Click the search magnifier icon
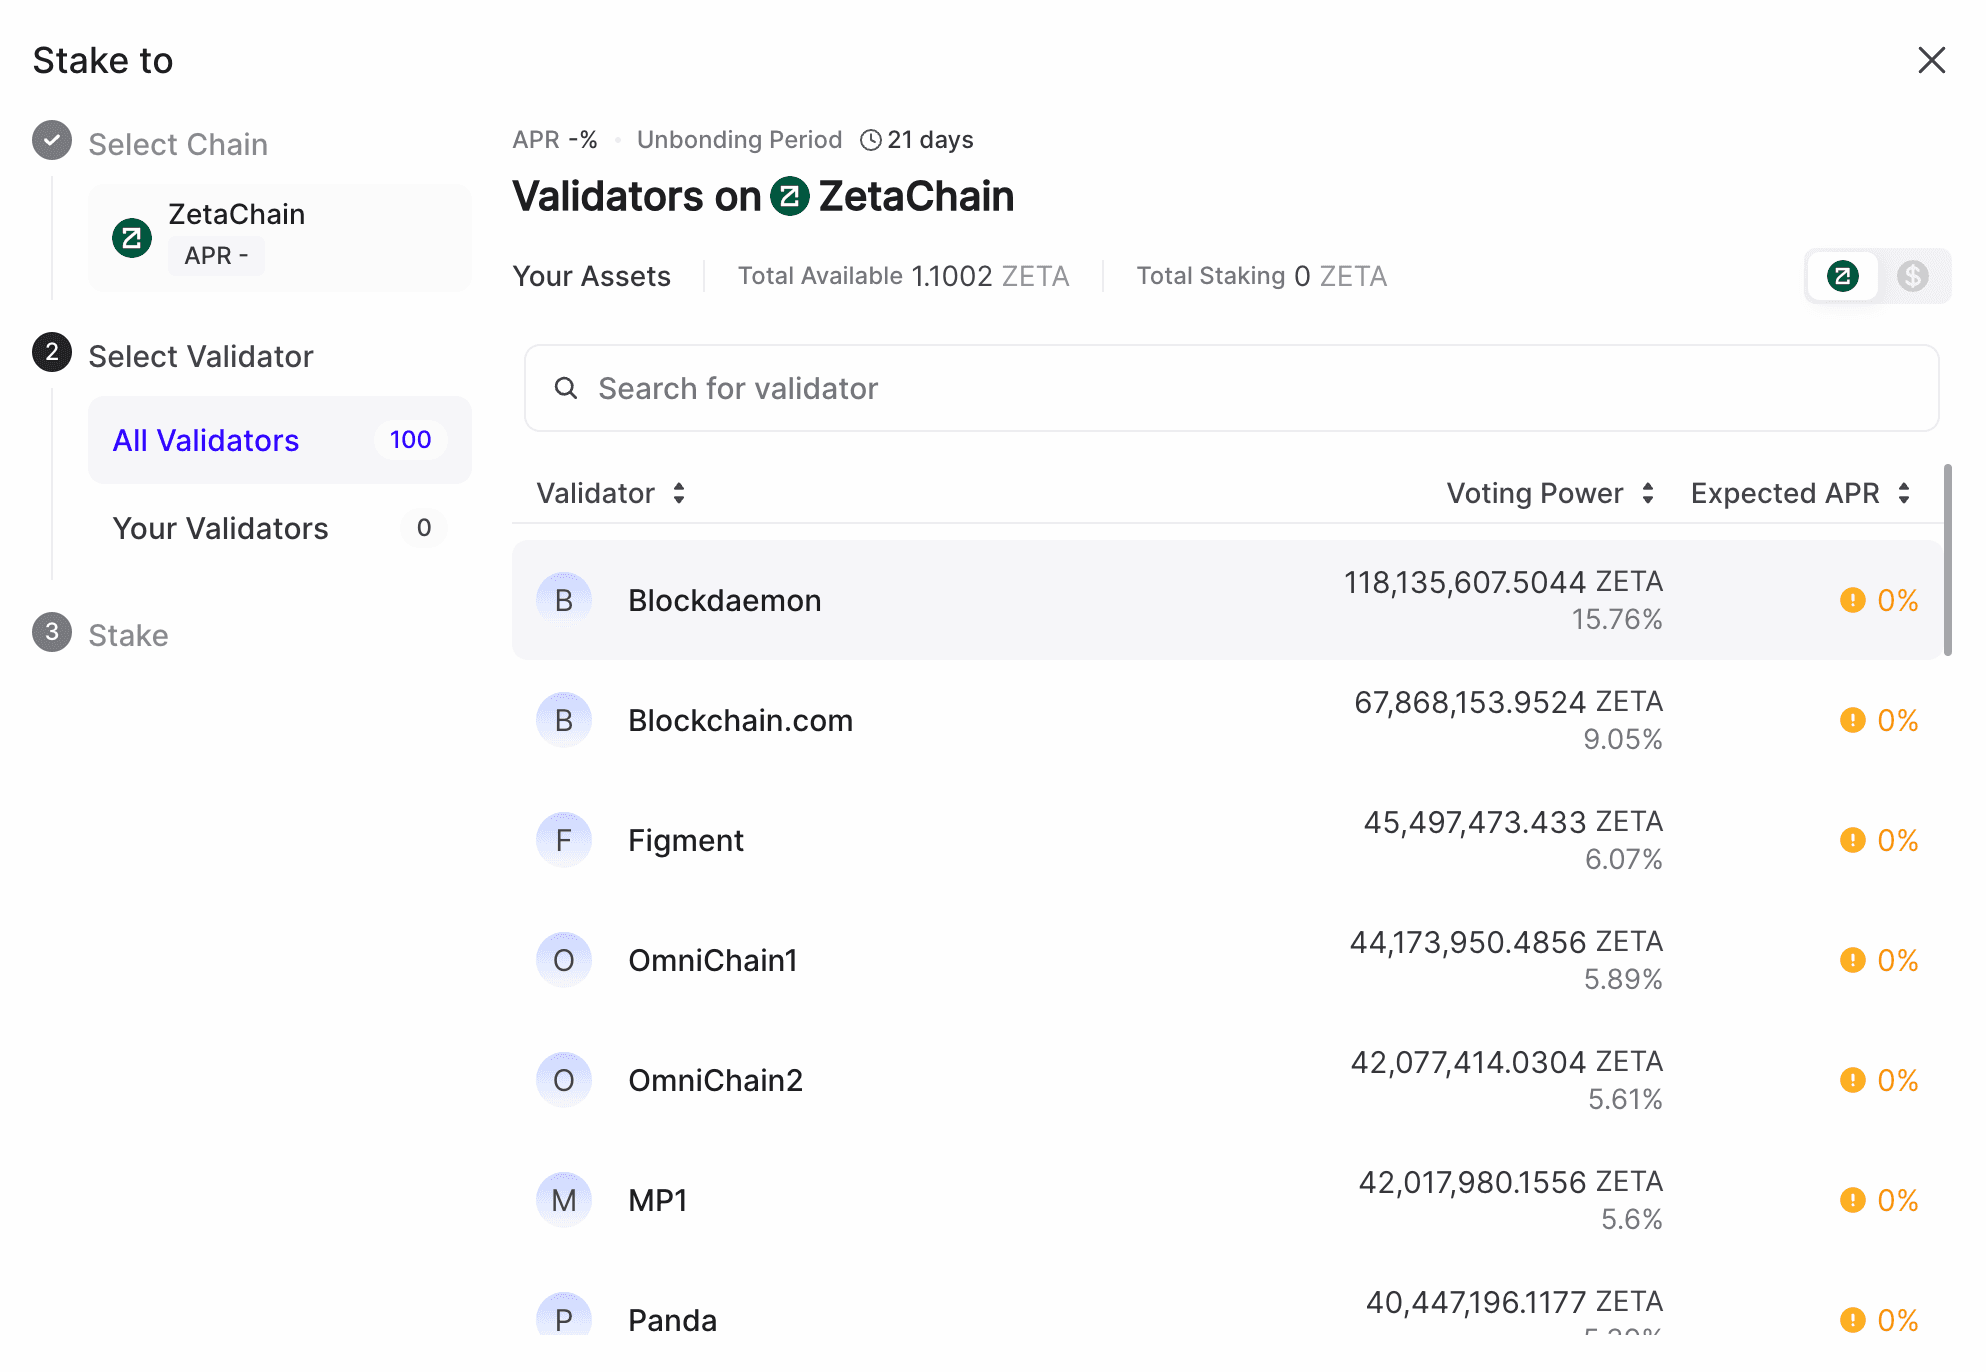The height and width of the screenshot is (1372, 1986). [566, 388]
